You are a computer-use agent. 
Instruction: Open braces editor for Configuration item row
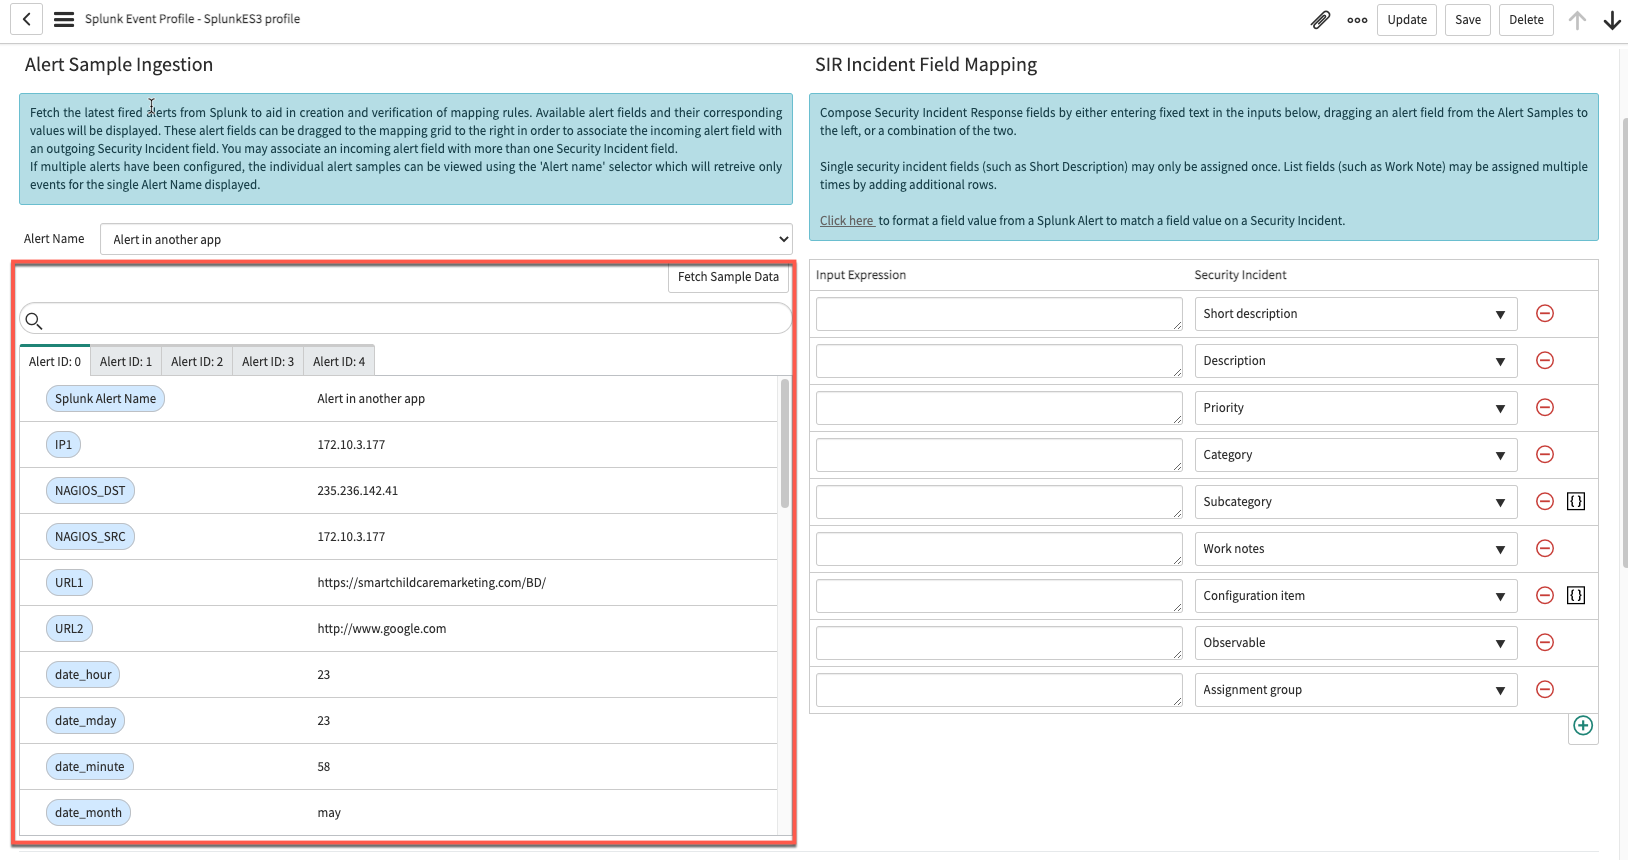[x=1576, y=596]
